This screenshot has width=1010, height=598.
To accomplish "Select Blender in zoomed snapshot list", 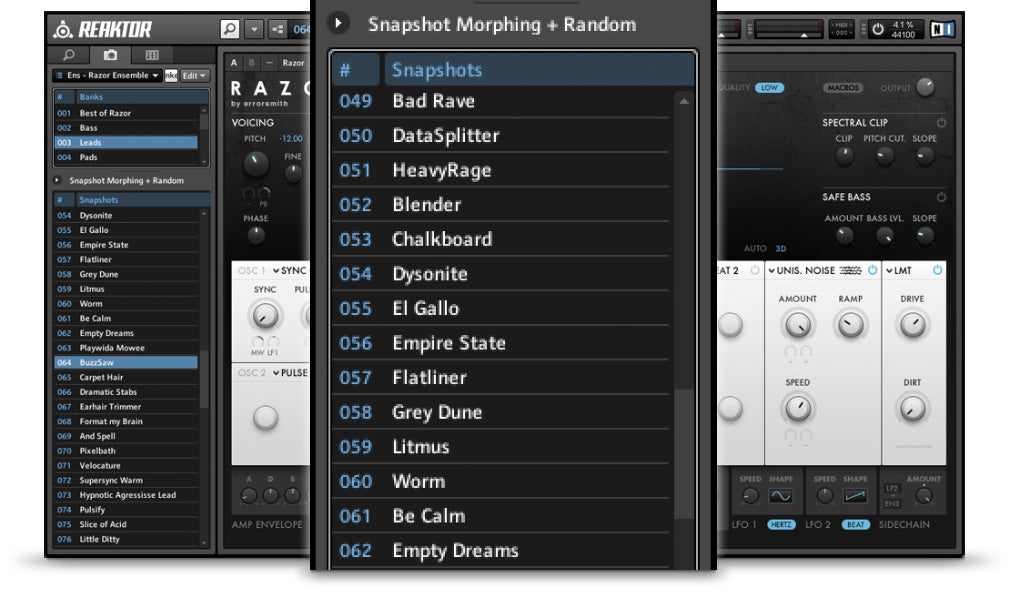I will (x=500, y=205).
